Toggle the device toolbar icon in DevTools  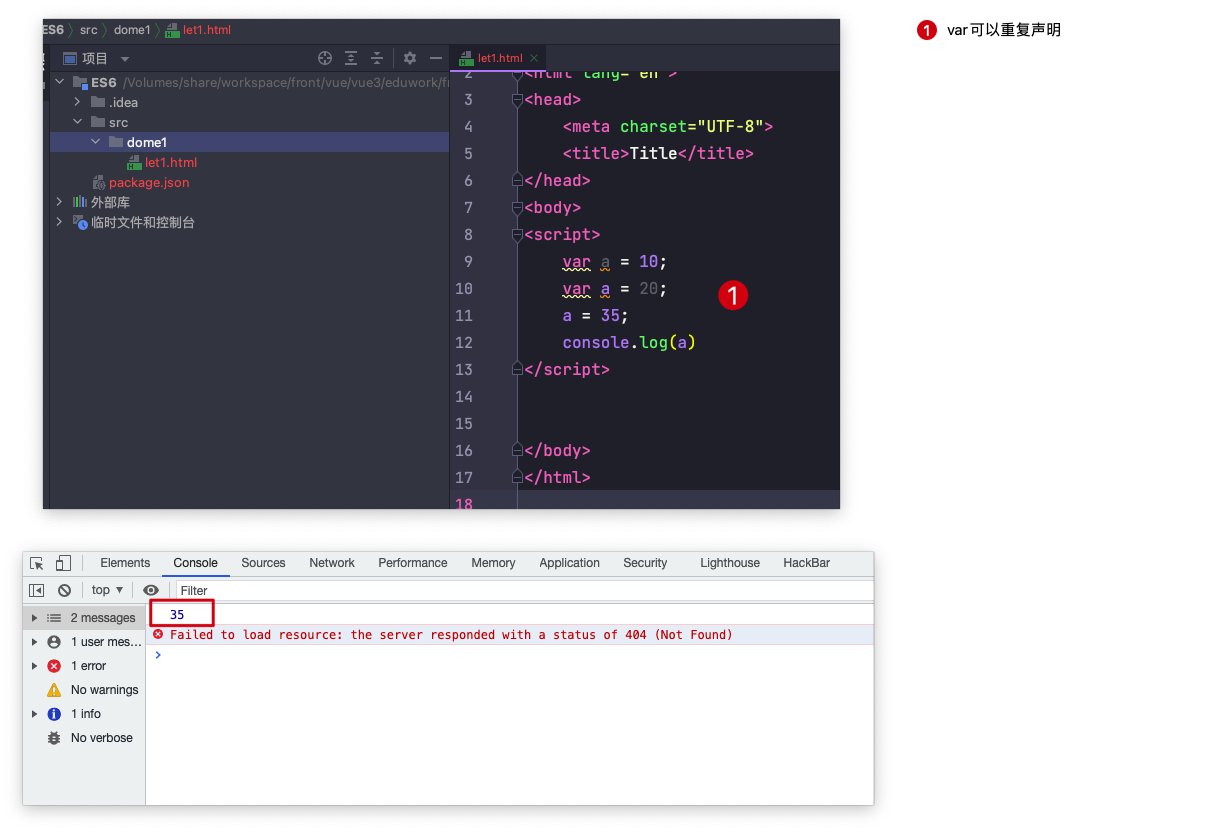coord(63,563)
